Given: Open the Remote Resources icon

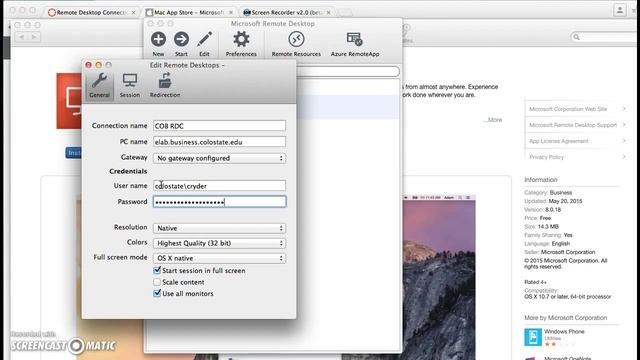Looking at the screenshot, I should (x=296, y=40).
